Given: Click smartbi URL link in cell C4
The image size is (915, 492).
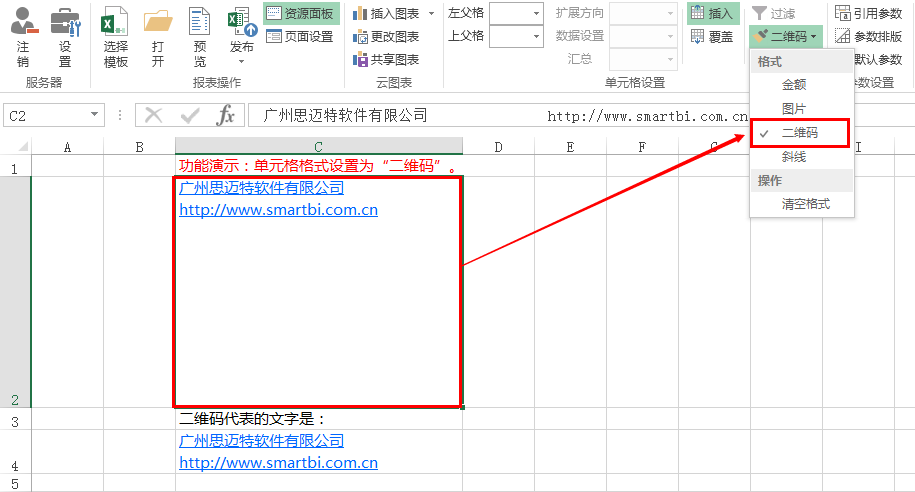Looking at the screenshot, I should [x=278, y=463].
